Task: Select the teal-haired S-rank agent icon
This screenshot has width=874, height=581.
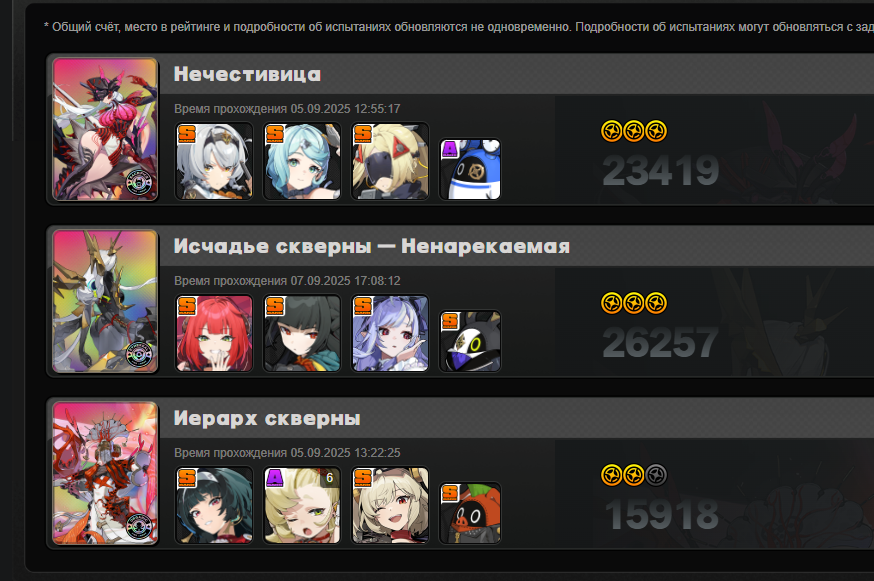Action: click(x=302, y=161)
